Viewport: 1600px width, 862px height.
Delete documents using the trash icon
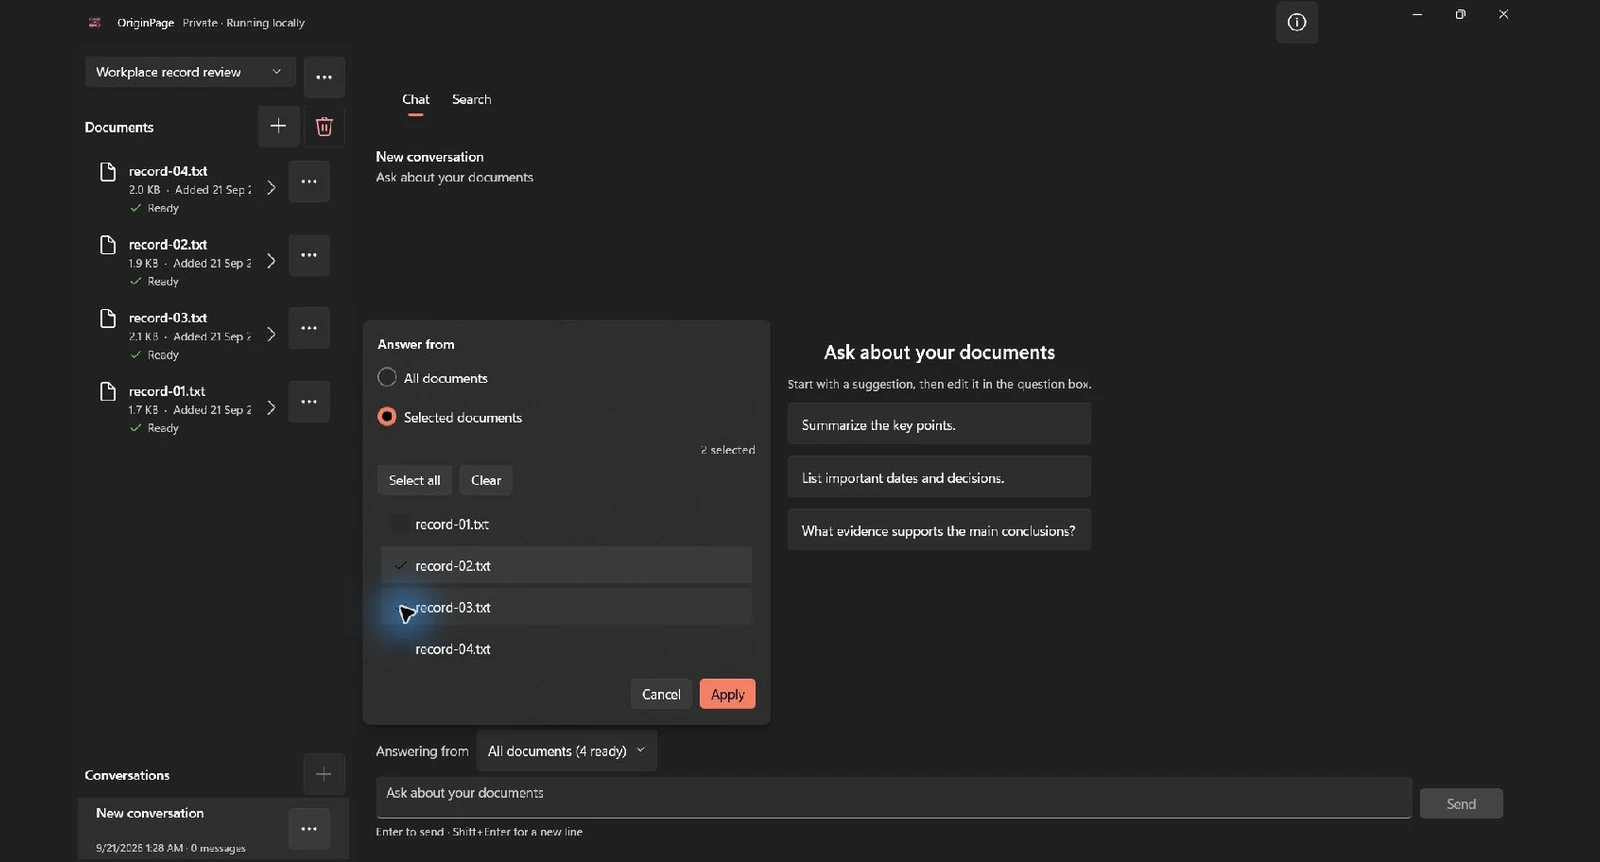click(x=324, y=126)
